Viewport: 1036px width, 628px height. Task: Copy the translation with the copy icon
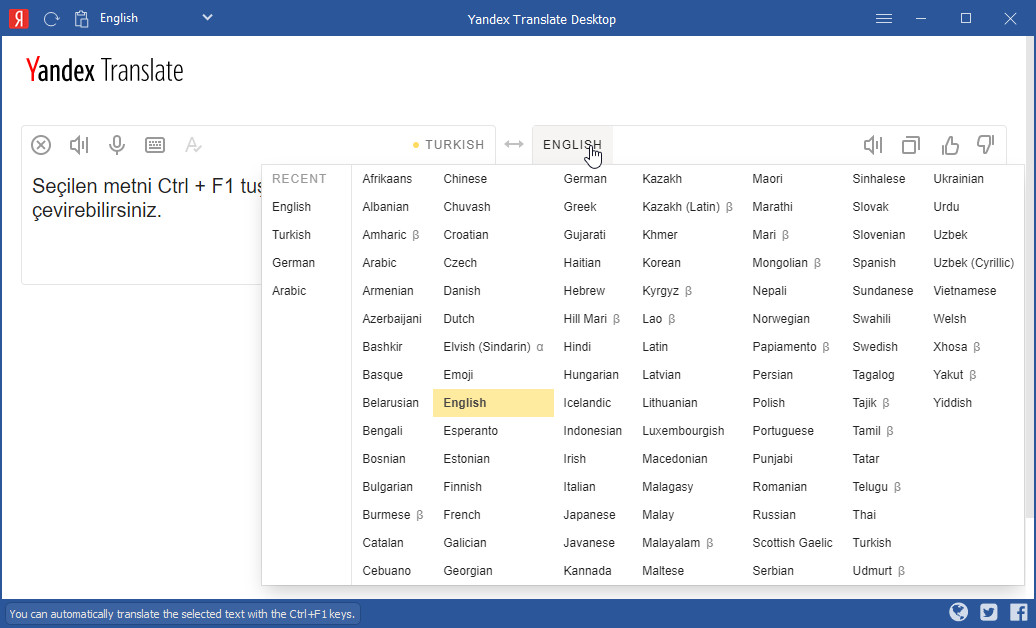(x=911, y=145)
